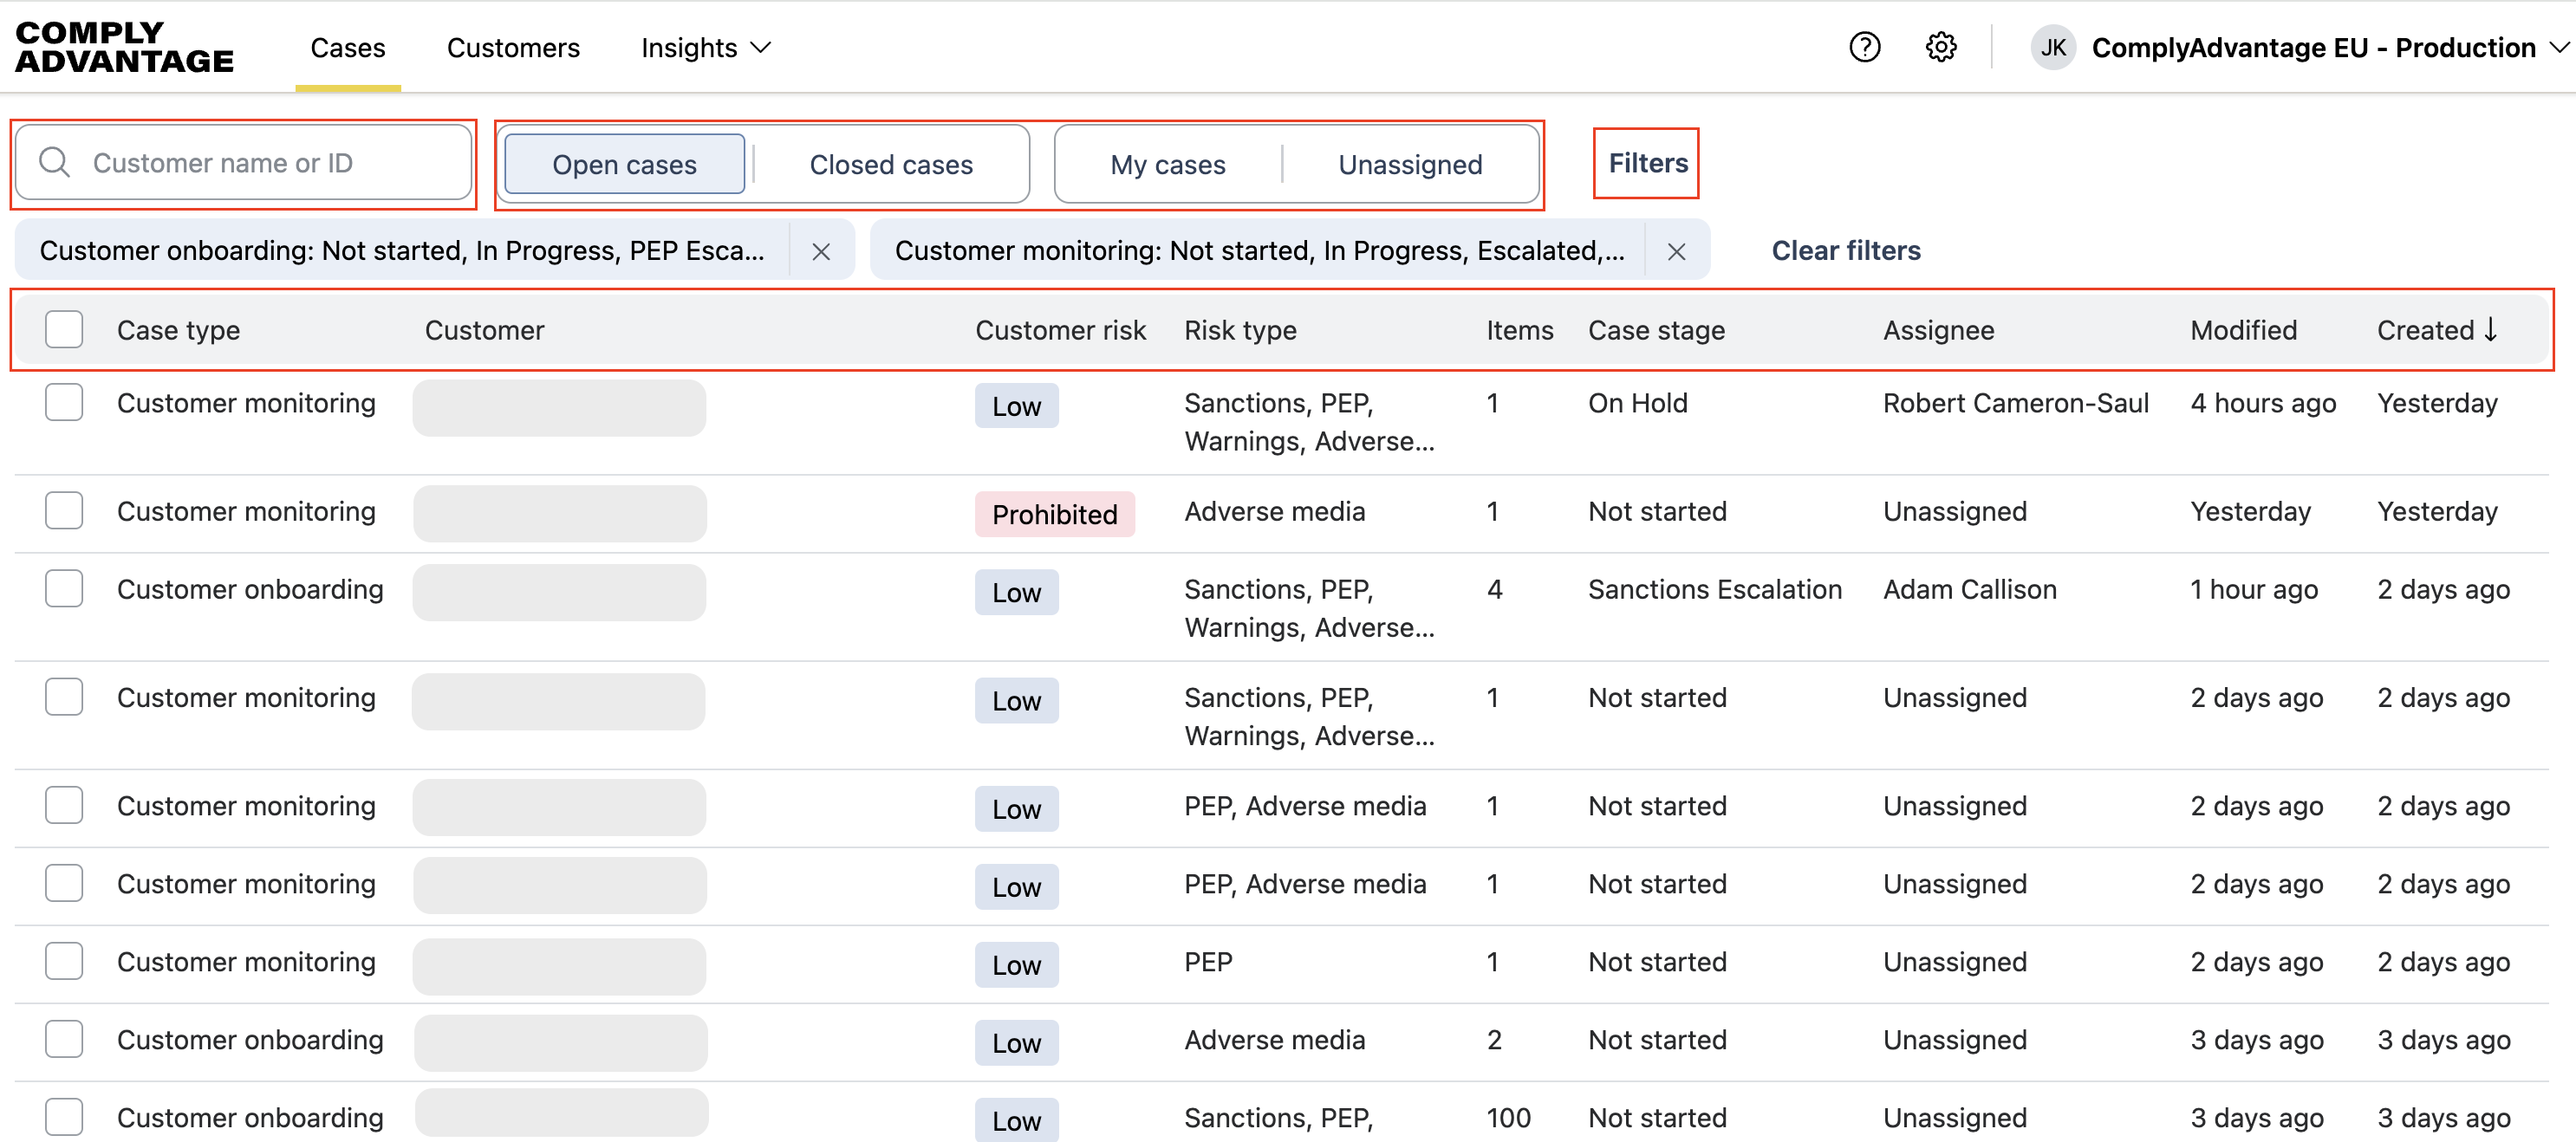Check the select-all checkbox in the header
Image resolution: width=2576 pixels, height=1142 pixels.
tap(64, 330)
